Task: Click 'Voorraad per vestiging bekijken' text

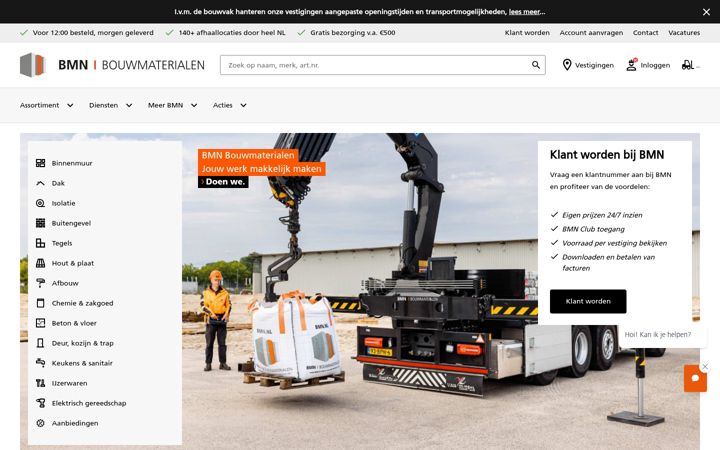Action: (614, 243)
